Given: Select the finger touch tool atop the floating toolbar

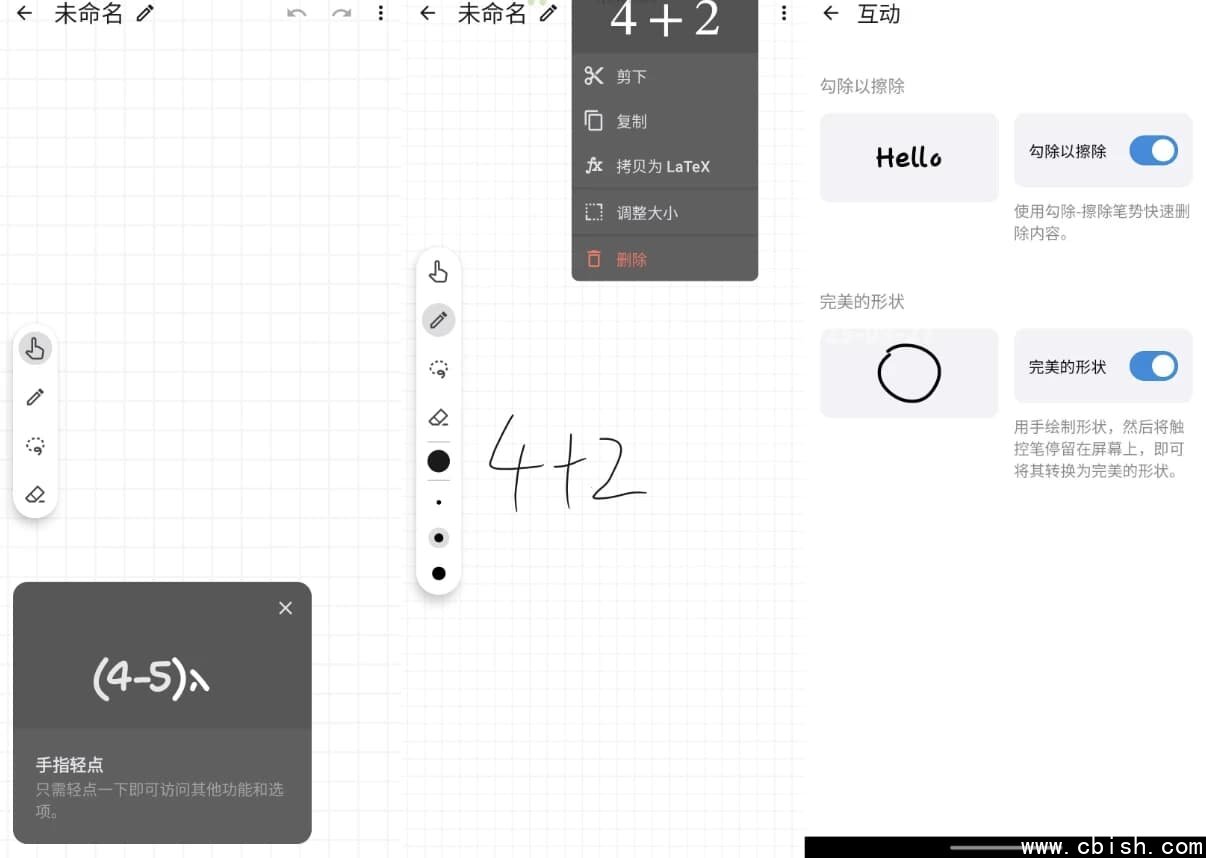Looking at the screenshot, I should [x=438, y=271].
